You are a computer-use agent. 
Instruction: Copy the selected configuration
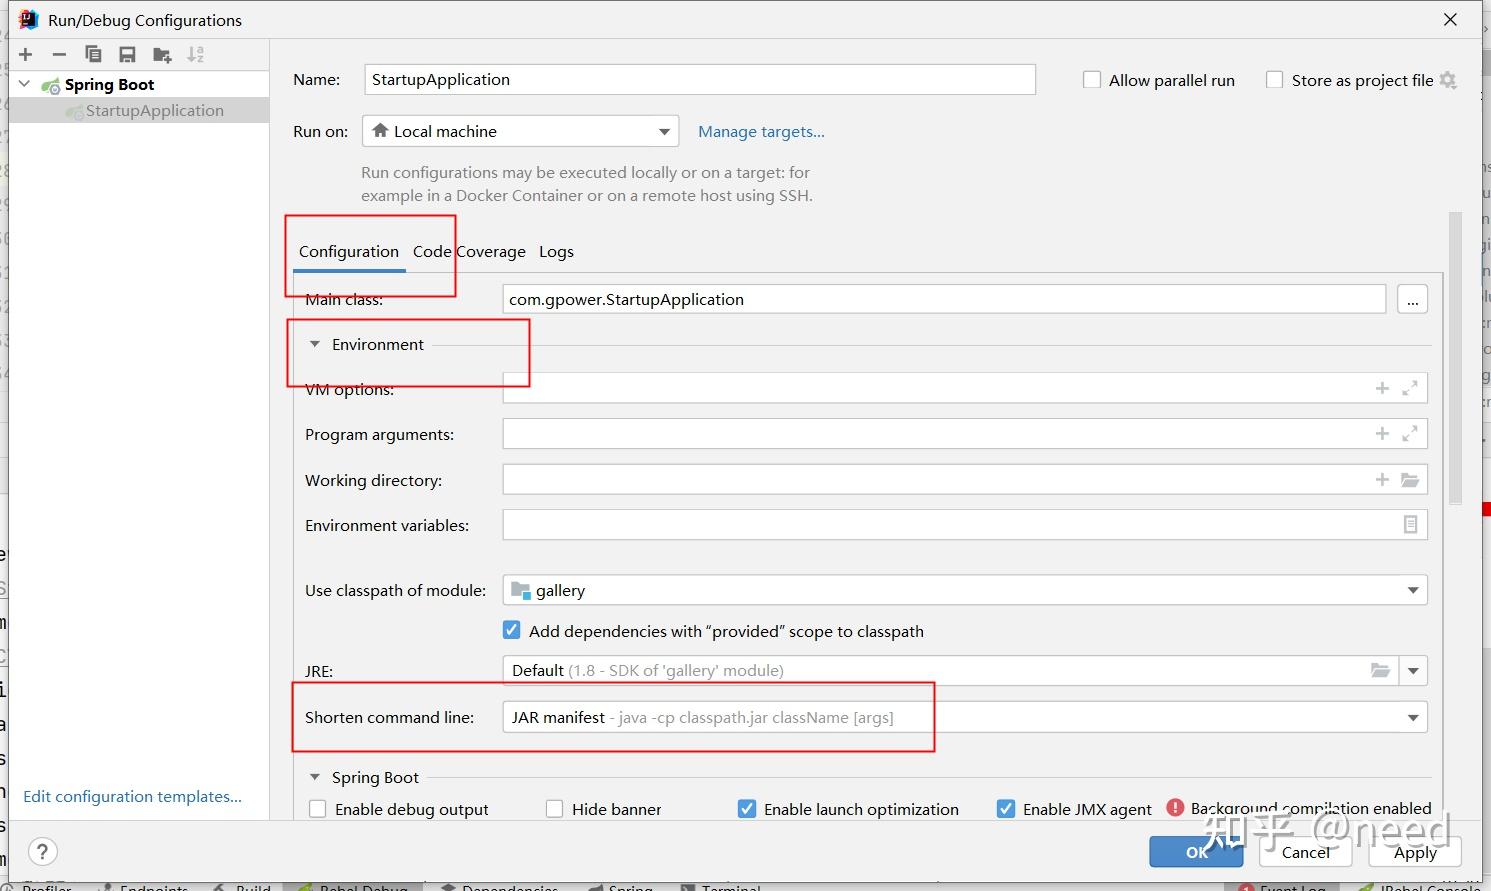pos(93,54)
